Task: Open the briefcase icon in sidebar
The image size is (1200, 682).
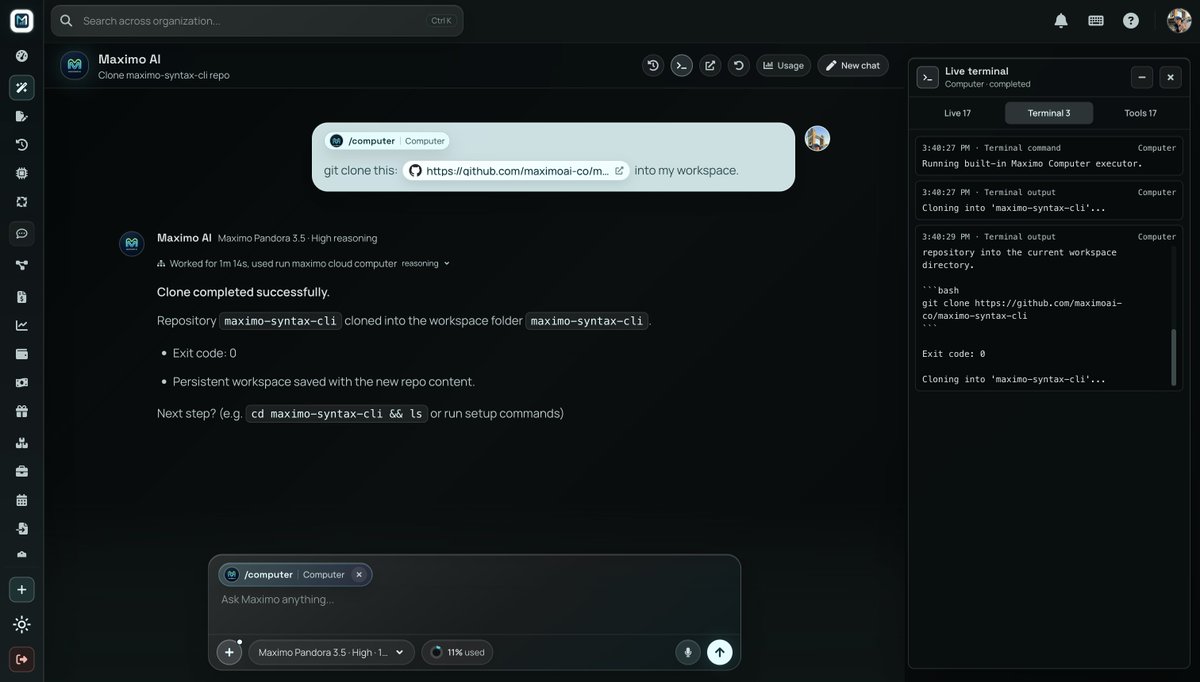Action: [x=22, y=471]
